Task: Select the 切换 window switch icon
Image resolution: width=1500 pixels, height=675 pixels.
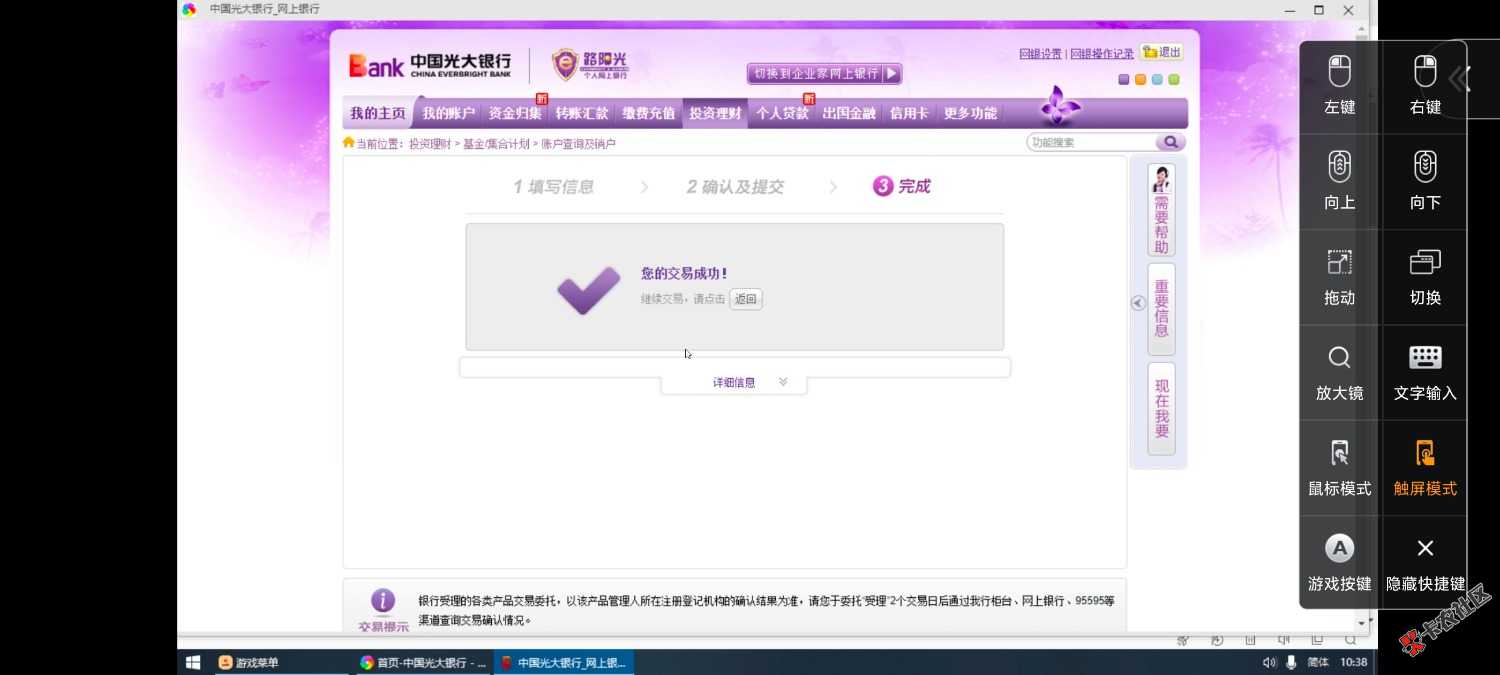Action: (1424, 275)
